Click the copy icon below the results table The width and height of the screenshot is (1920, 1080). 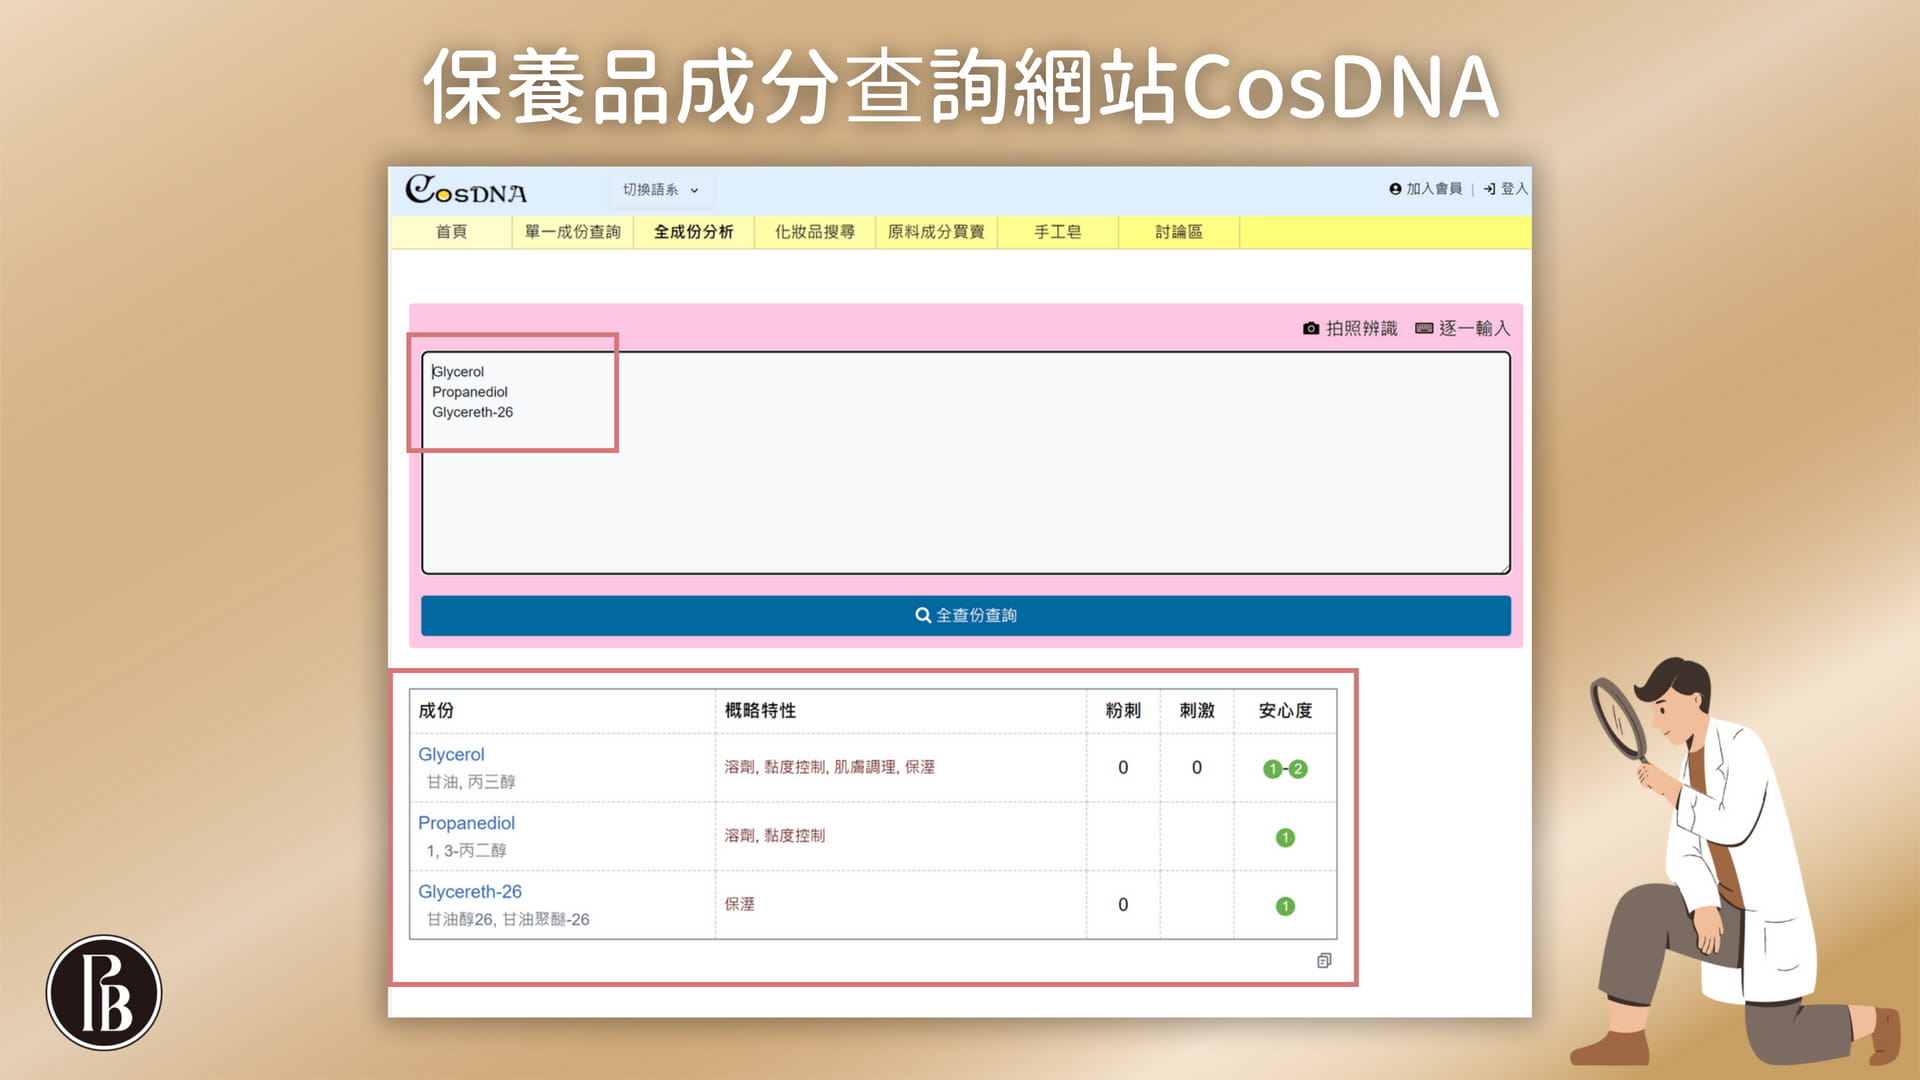(1324, 961)
